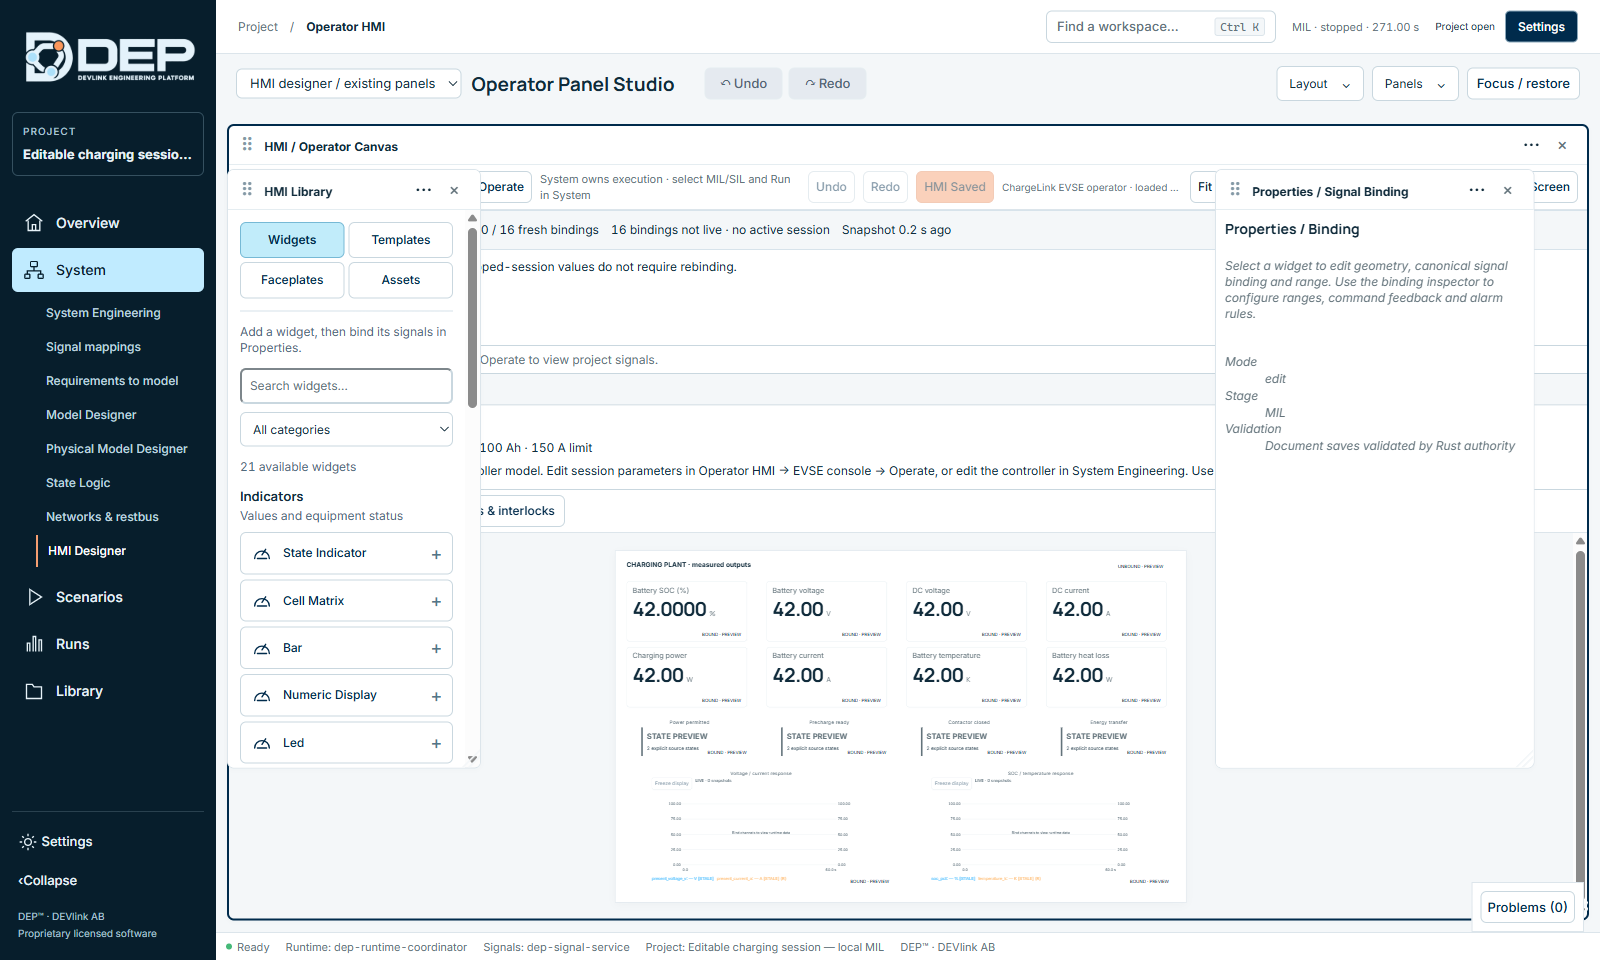The image size is (1600, 960).
Task: Switch to the Templates tab
Action: coord(401,240)
